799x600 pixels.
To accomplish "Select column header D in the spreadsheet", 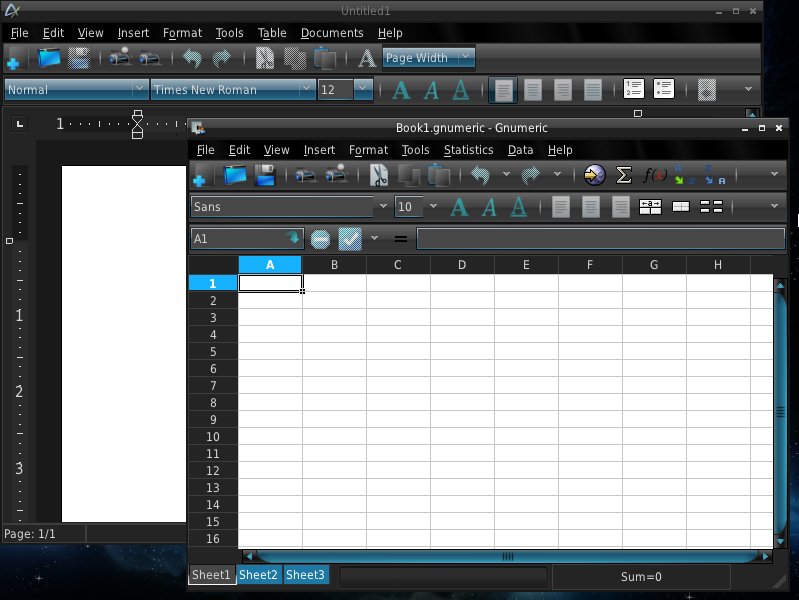I will (462, 265).
